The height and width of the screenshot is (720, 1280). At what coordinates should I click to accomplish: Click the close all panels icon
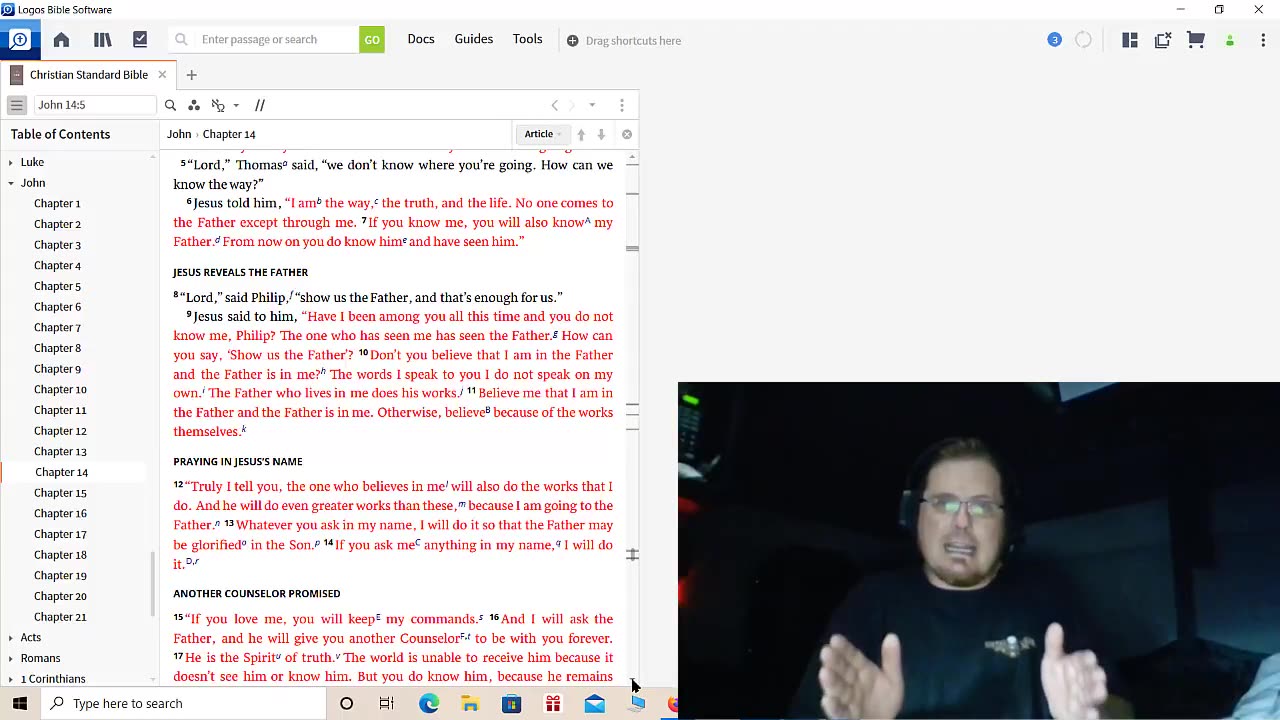[1163, 40]
